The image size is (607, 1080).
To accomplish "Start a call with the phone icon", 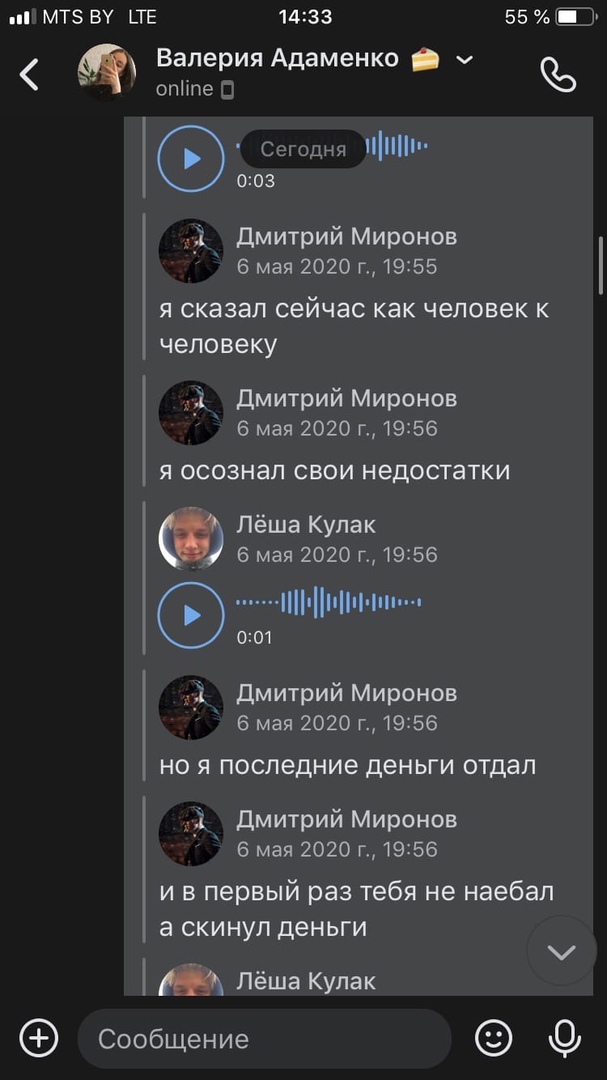I will [557, 74].
